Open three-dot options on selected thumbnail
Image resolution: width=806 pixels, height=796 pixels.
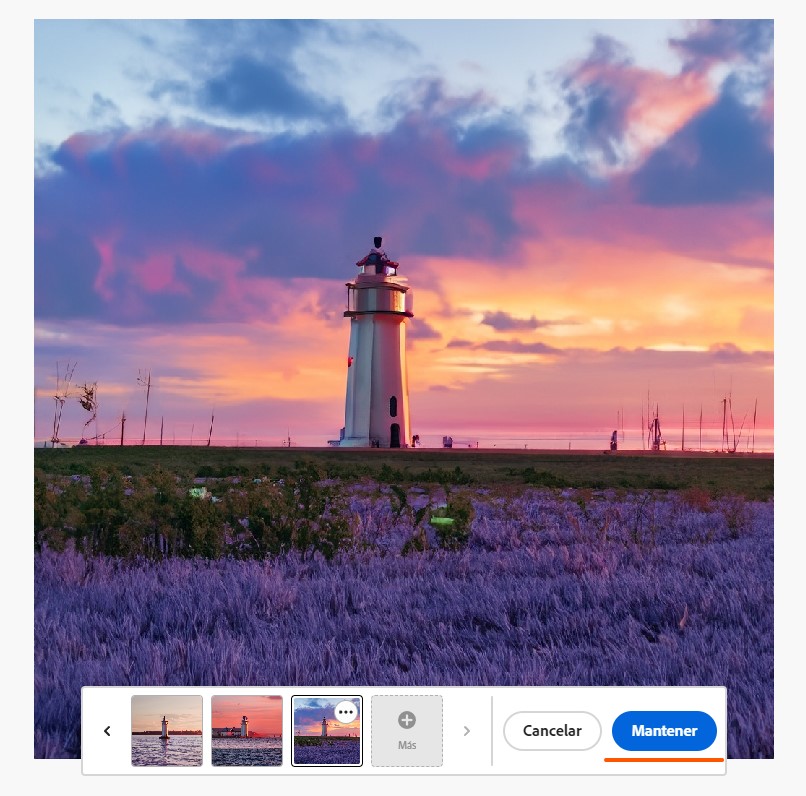click(x=346, y=712)
